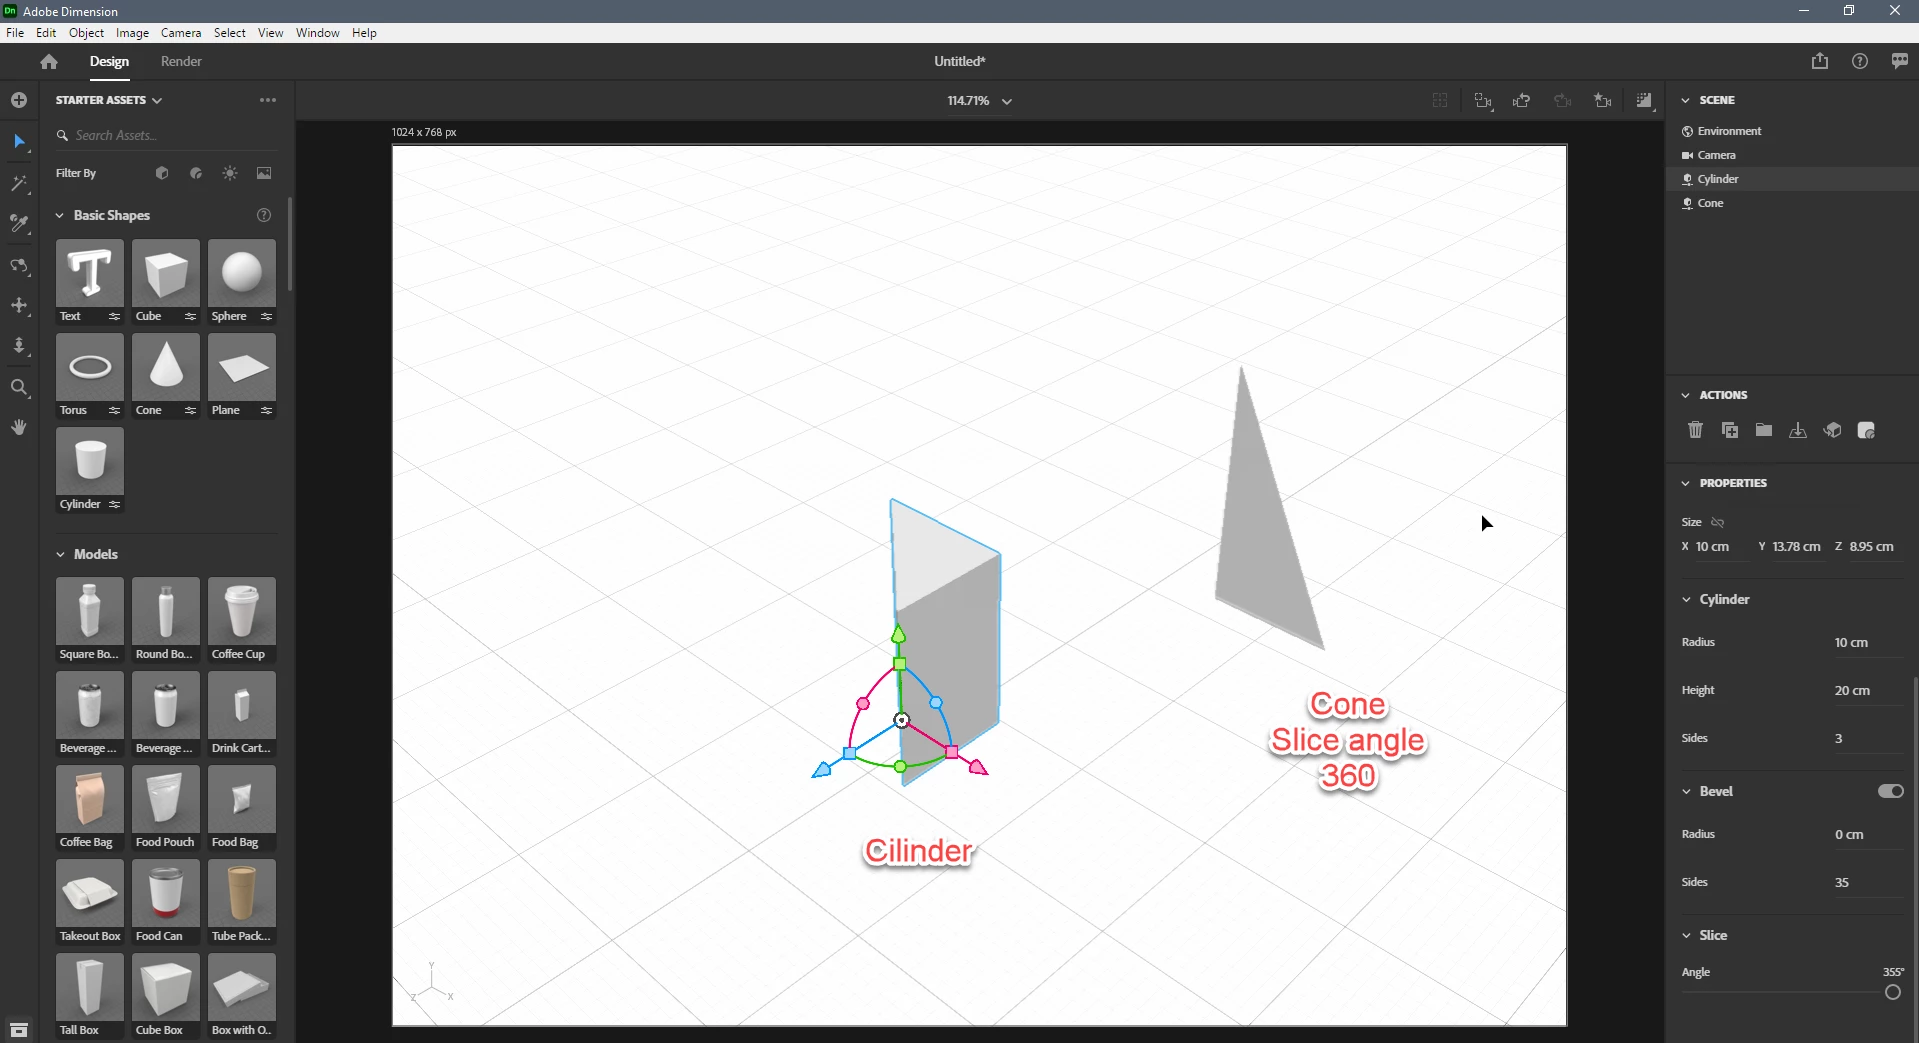The width and height of the screenshot is (1919, 1043).
Task: Open Text shape settings toggle
Action: (x=114, y=316)
